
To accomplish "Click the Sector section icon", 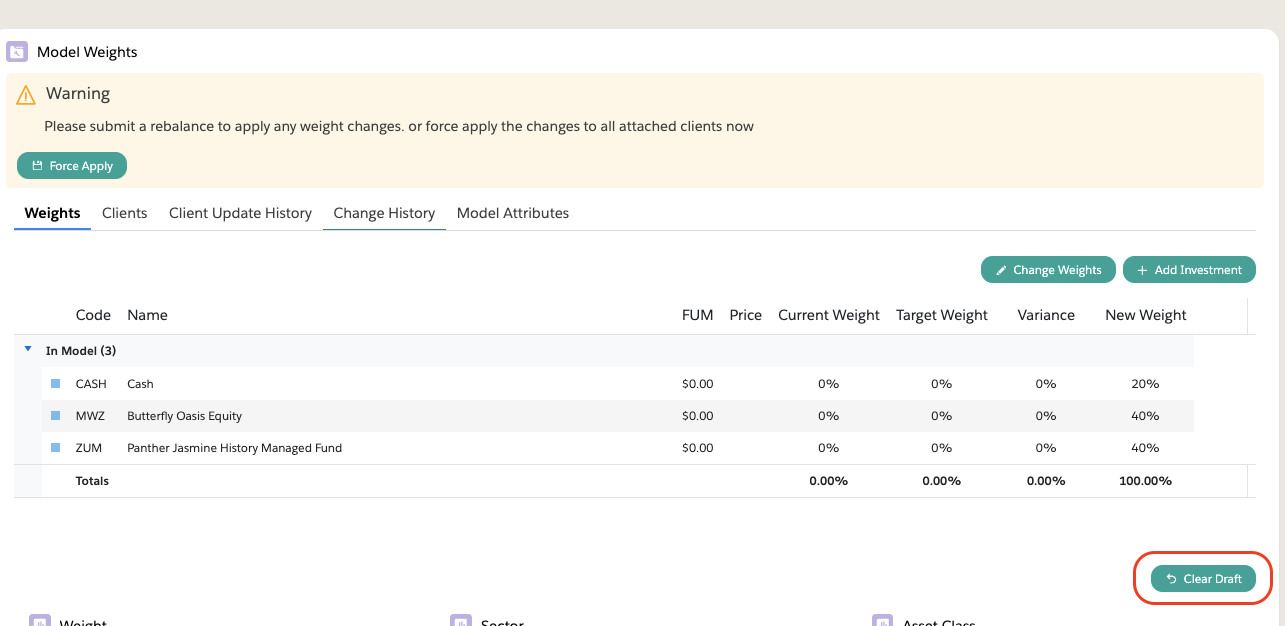I will point(461,621).
